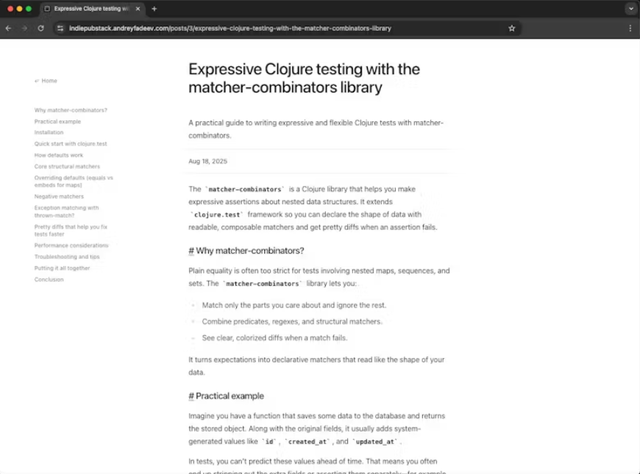Return via the Home link in sidebar

coord(46,81)
